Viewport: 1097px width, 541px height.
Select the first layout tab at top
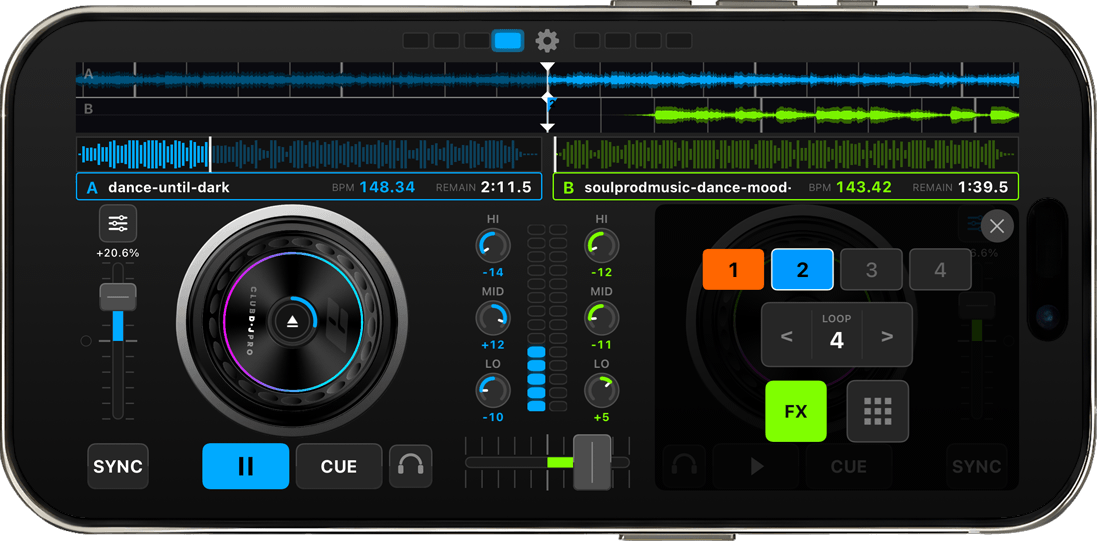point(416,41)
